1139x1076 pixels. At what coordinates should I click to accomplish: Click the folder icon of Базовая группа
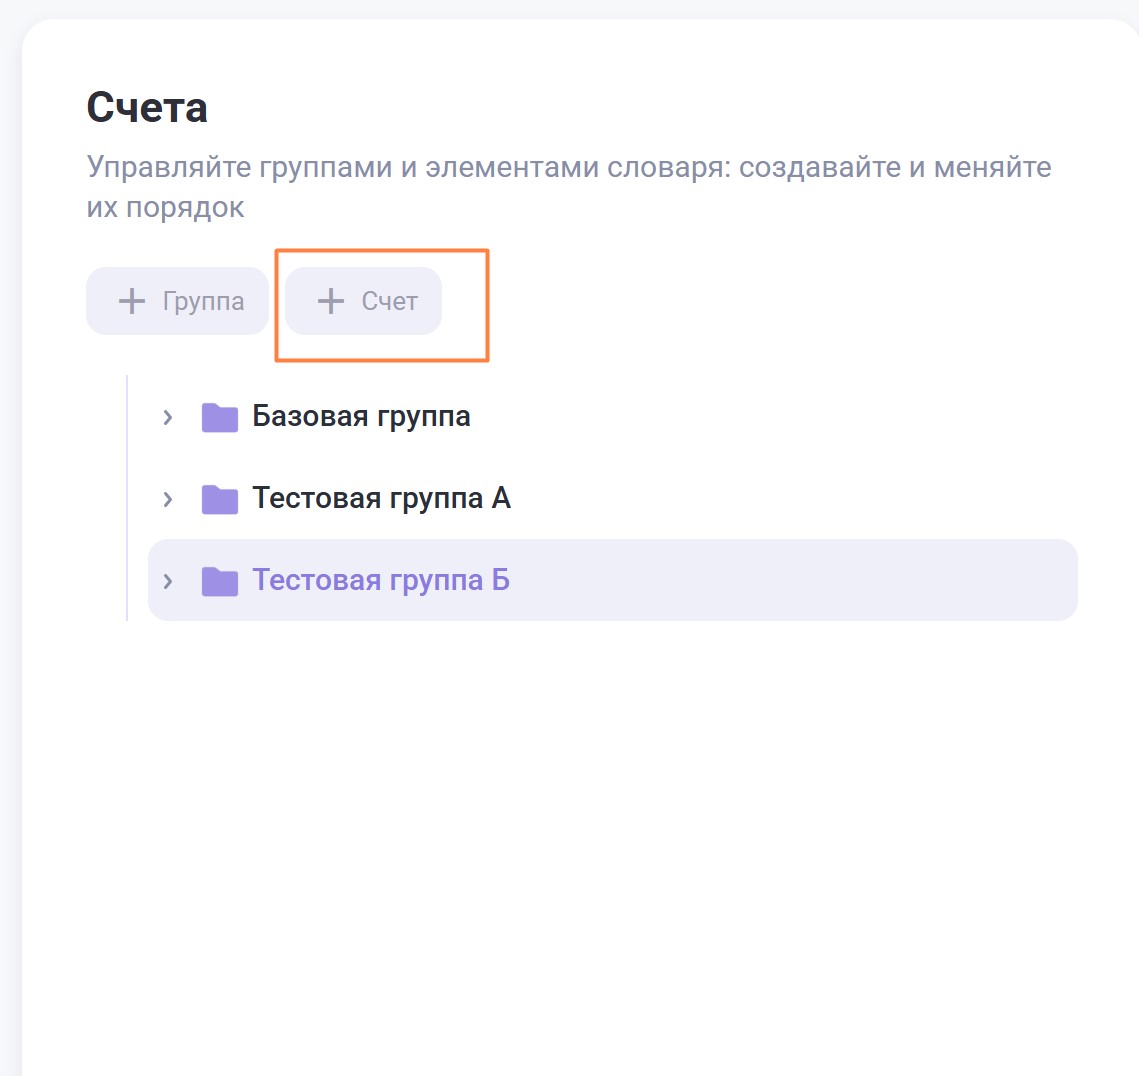coord(220,417)
